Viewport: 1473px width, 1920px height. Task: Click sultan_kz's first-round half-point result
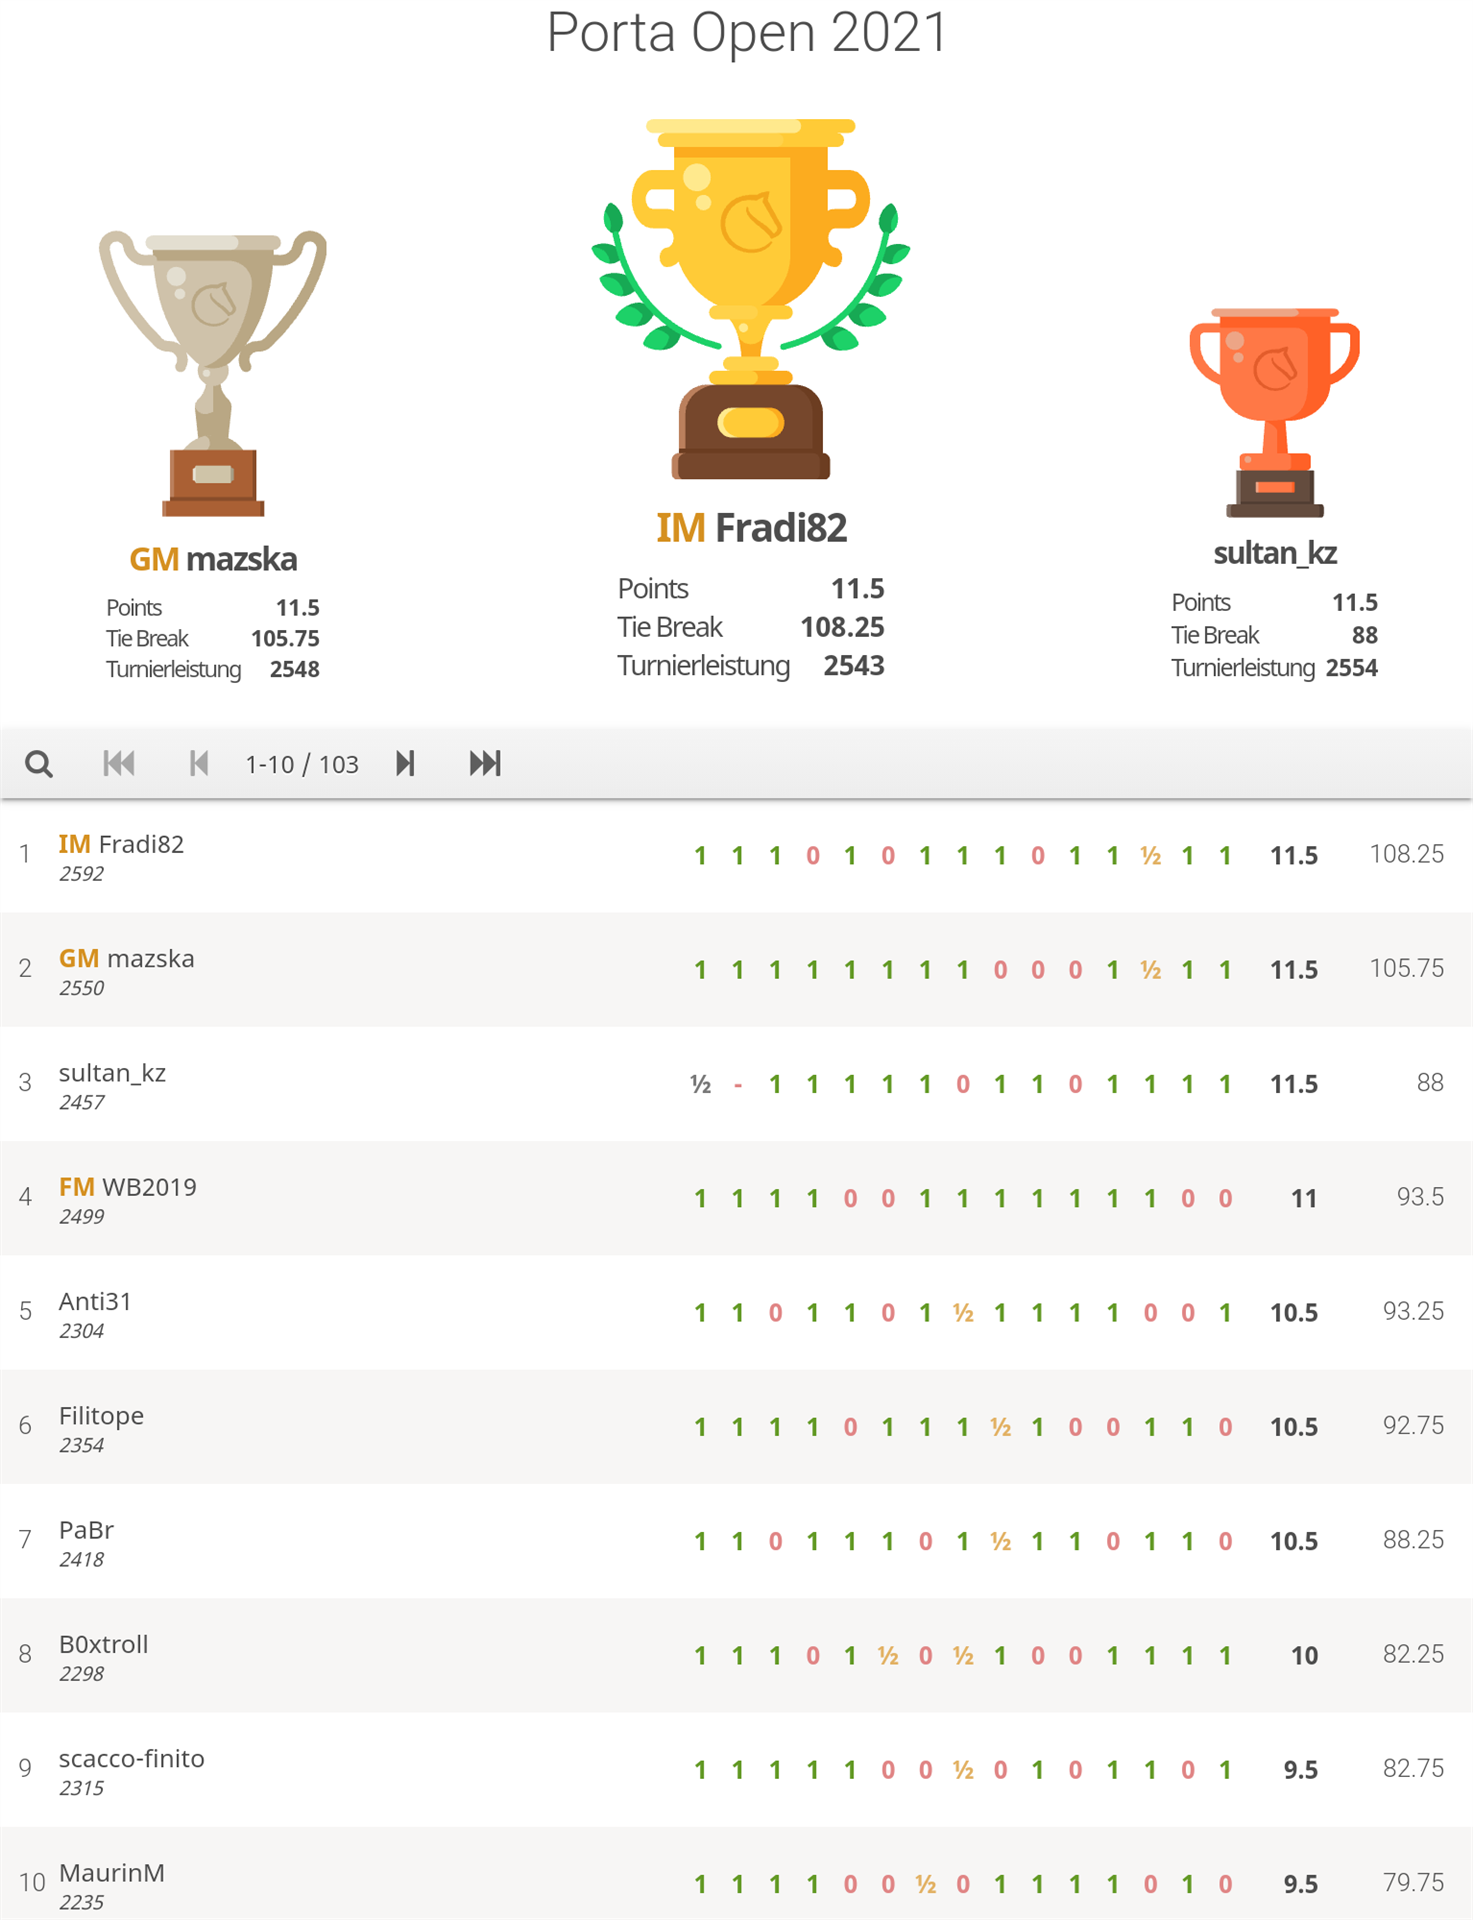tap(700, 1084)
